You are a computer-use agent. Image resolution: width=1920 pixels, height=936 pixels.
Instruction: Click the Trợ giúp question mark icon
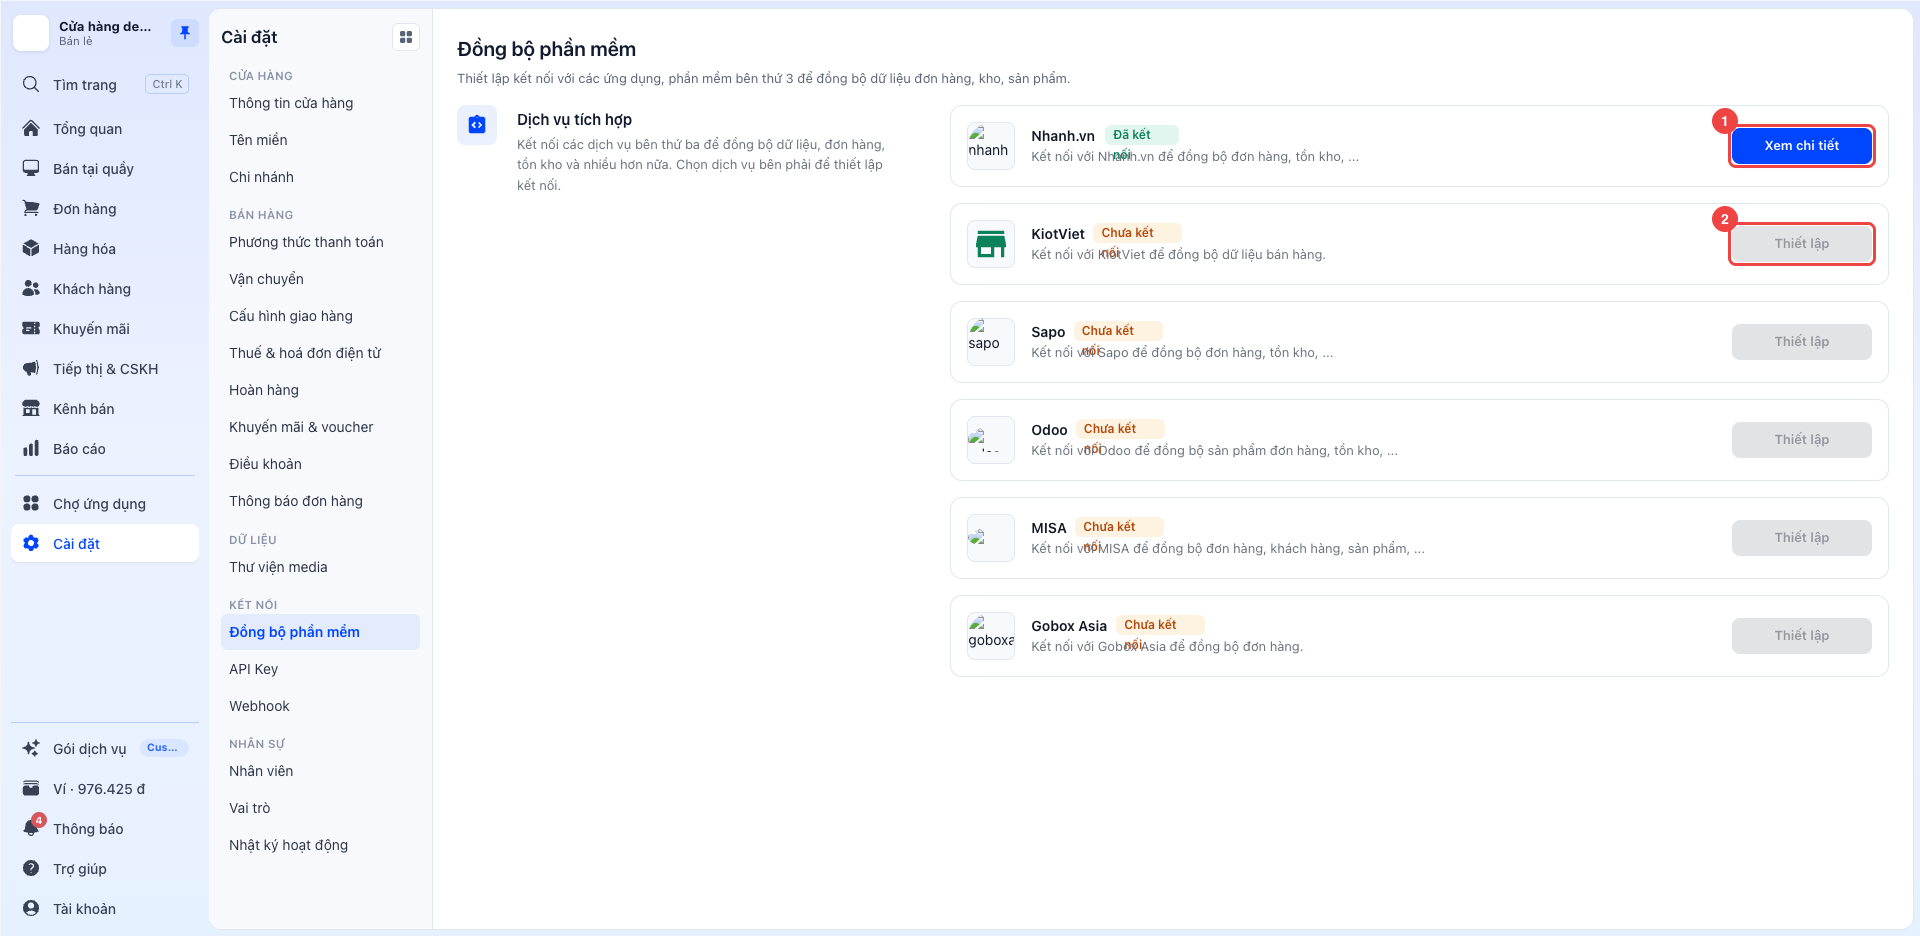31,869
